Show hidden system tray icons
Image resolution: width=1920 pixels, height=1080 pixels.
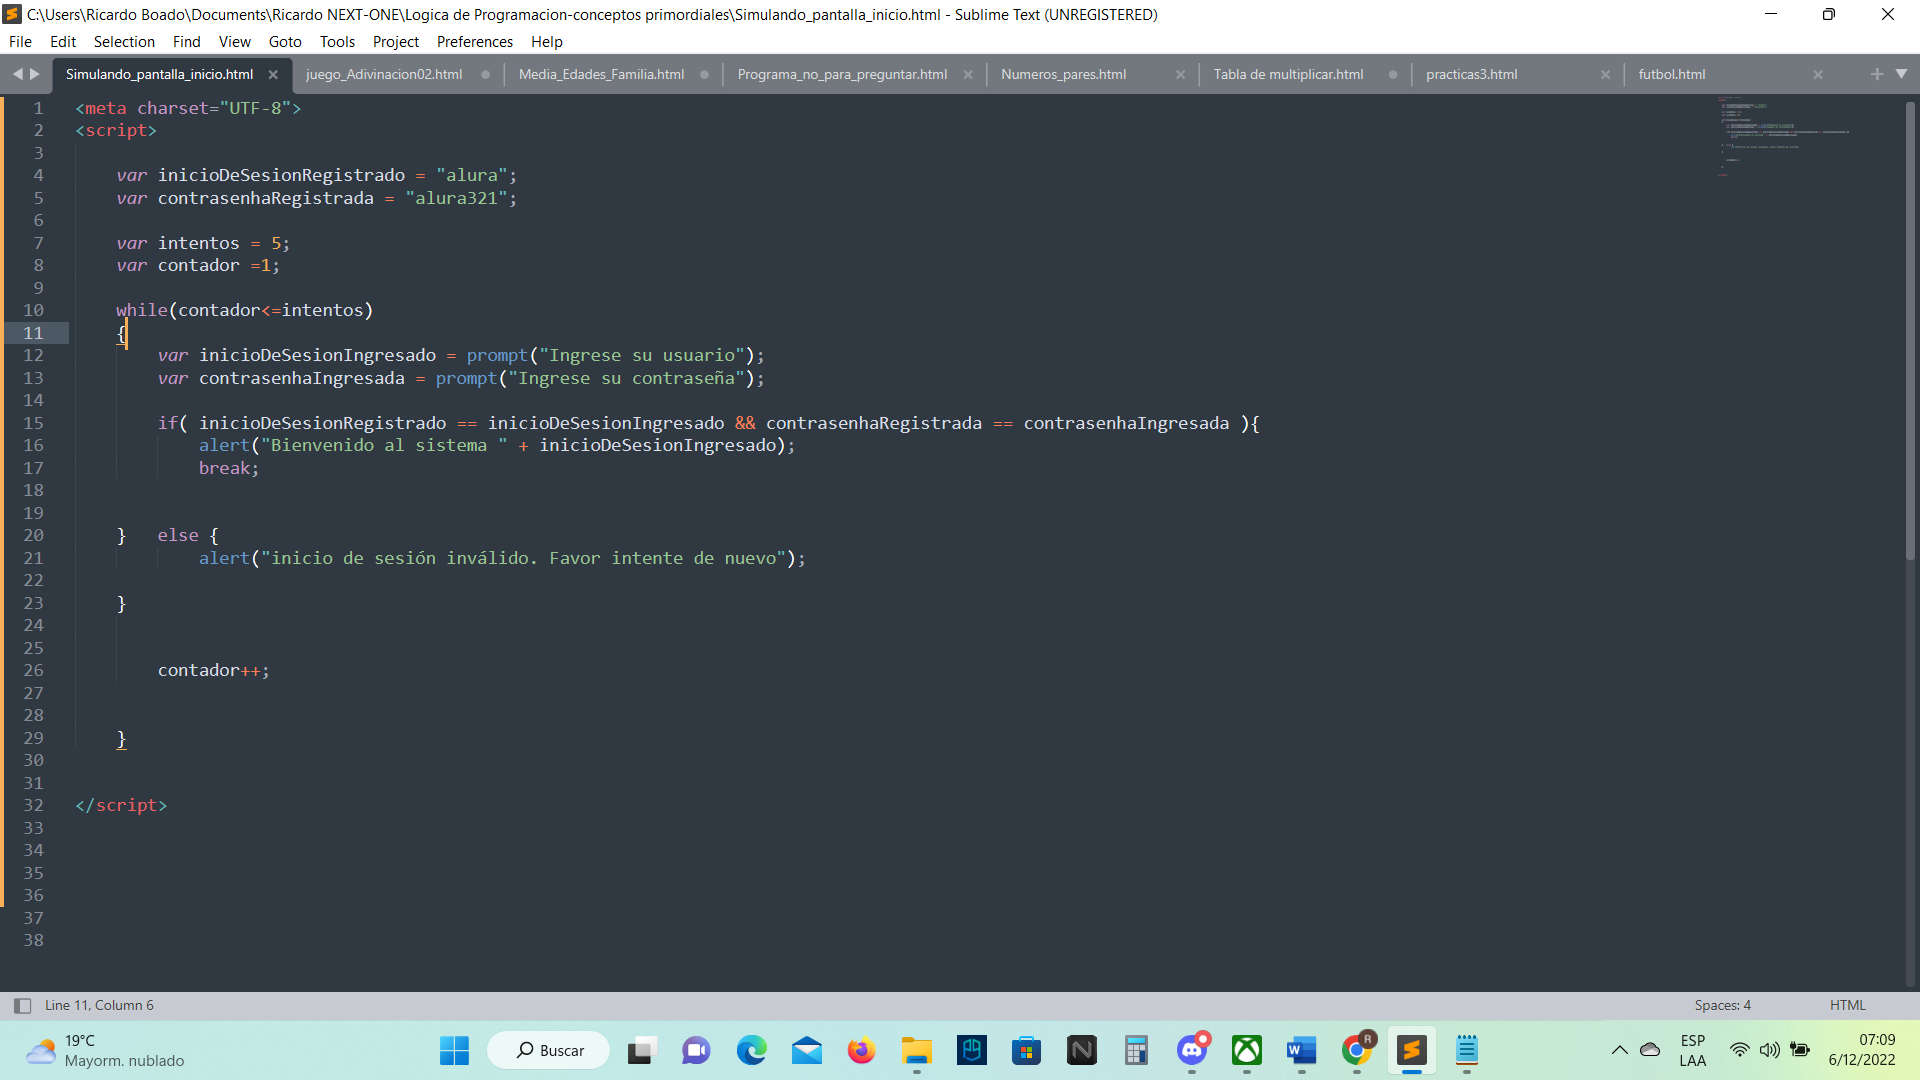(1619, 1050)
